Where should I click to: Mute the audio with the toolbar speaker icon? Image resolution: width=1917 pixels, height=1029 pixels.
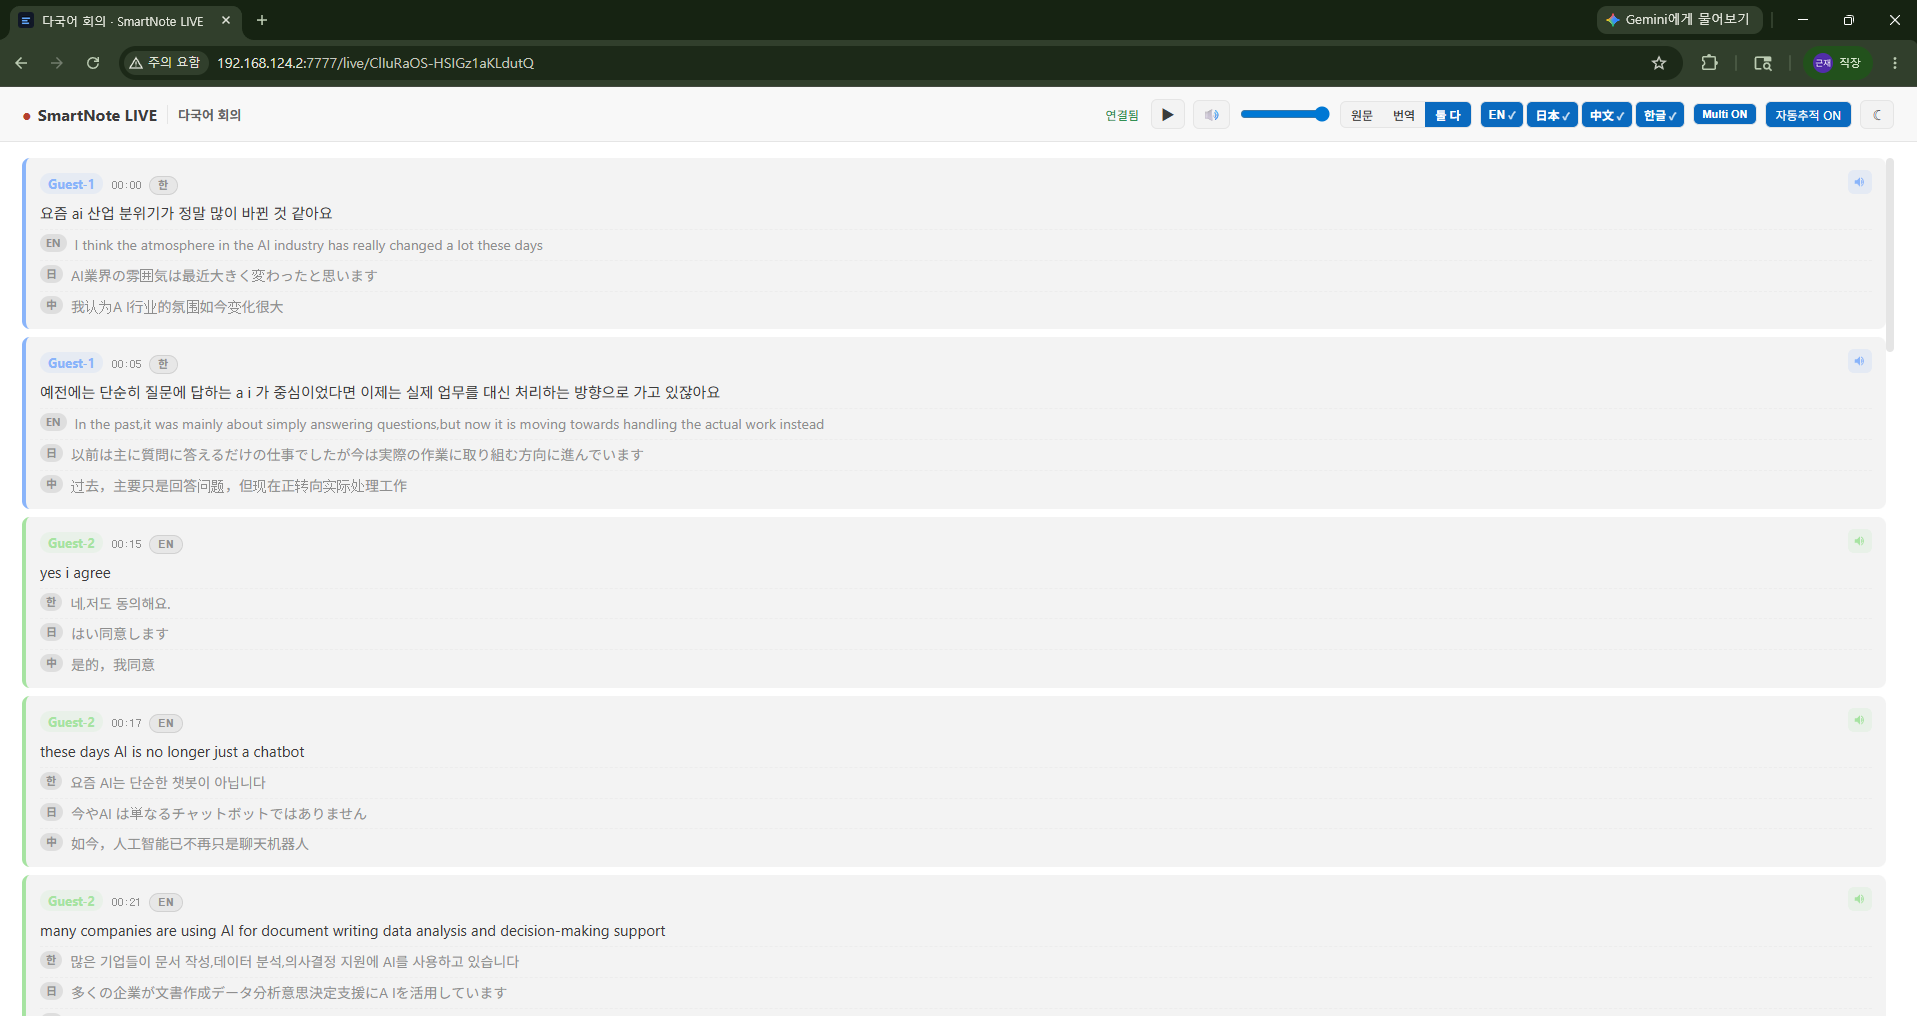tap(1211, 115)
